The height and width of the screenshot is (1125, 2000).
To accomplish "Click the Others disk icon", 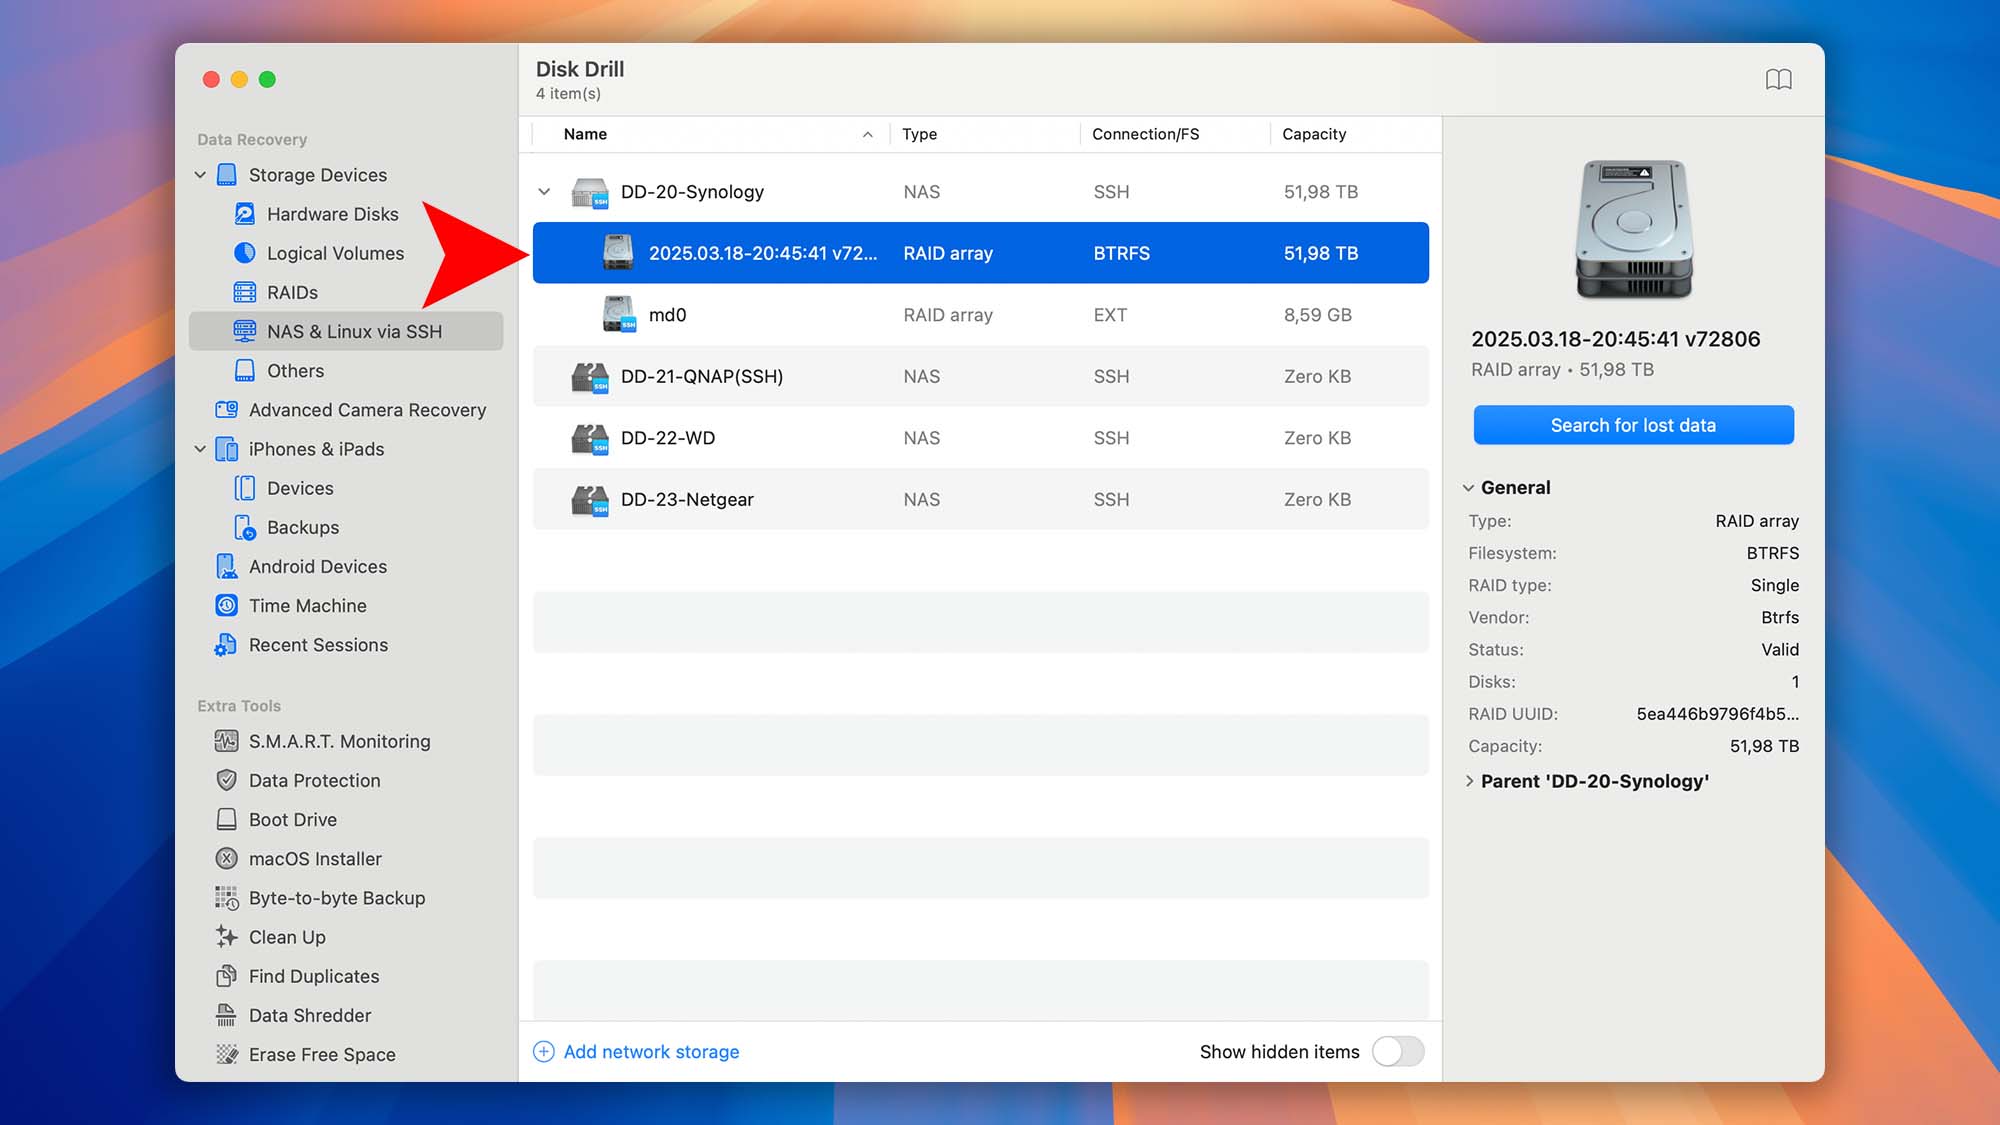I will click(245, 370).
